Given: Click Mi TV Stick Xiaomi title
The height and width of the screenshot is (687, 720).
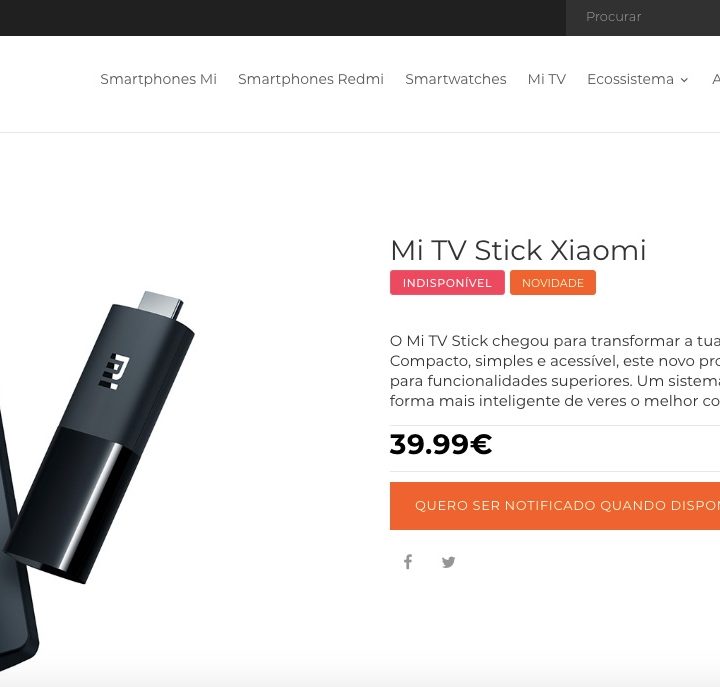Looking at the screenshot, I should pyautogui.click(x=518, y=250).
